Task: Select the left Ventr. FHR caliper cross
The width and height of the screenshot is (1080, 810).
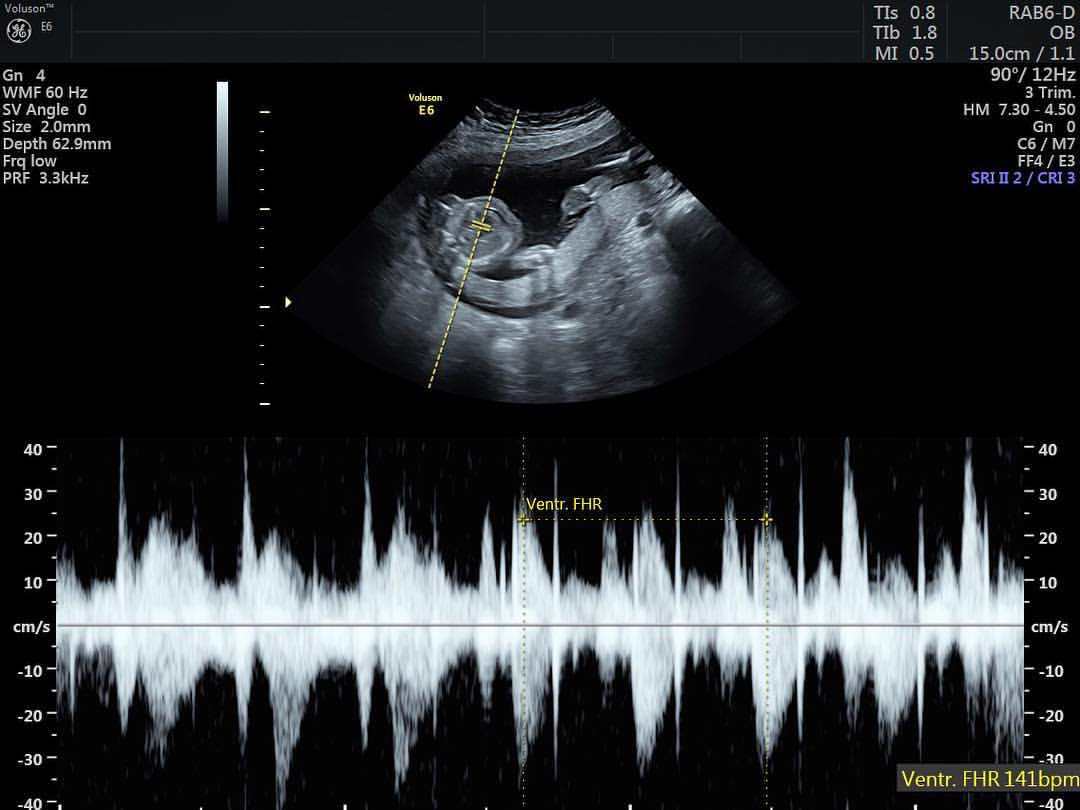Action: tap(523, 519)
